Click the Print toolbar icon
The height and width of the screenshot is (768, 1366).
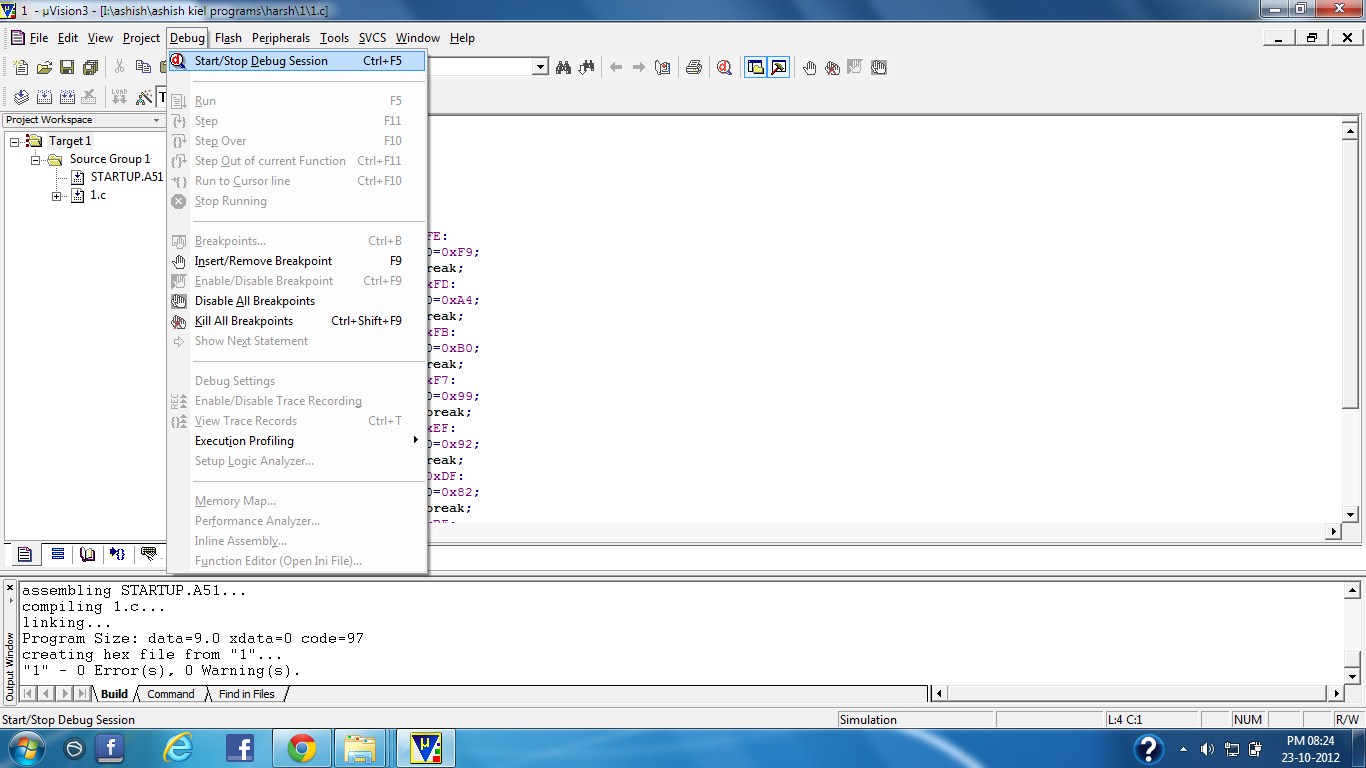point(694,67)
